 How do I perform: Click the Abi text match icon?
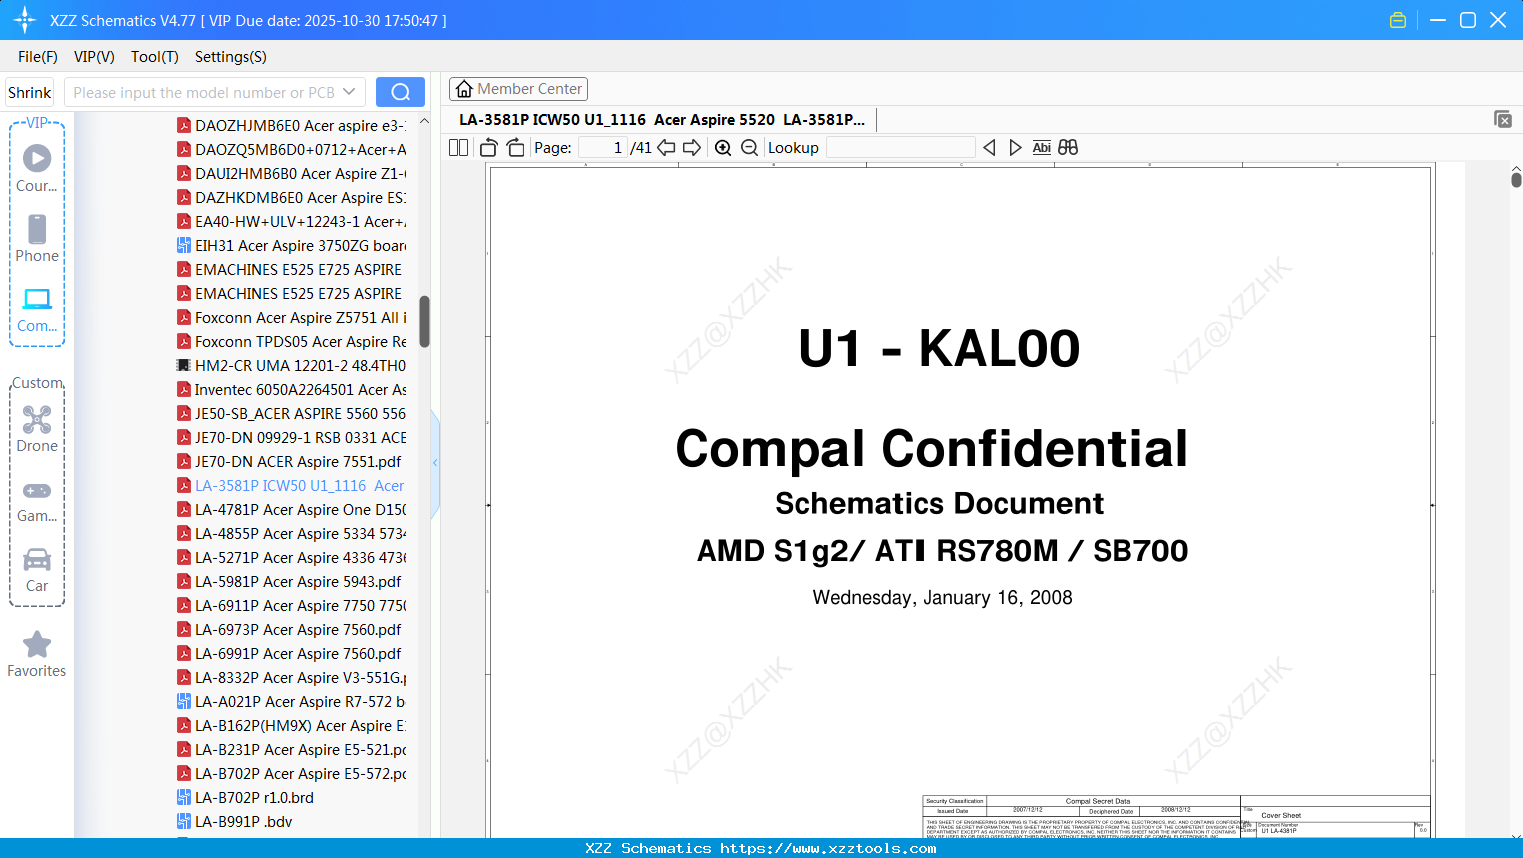tap(1042, 148)
